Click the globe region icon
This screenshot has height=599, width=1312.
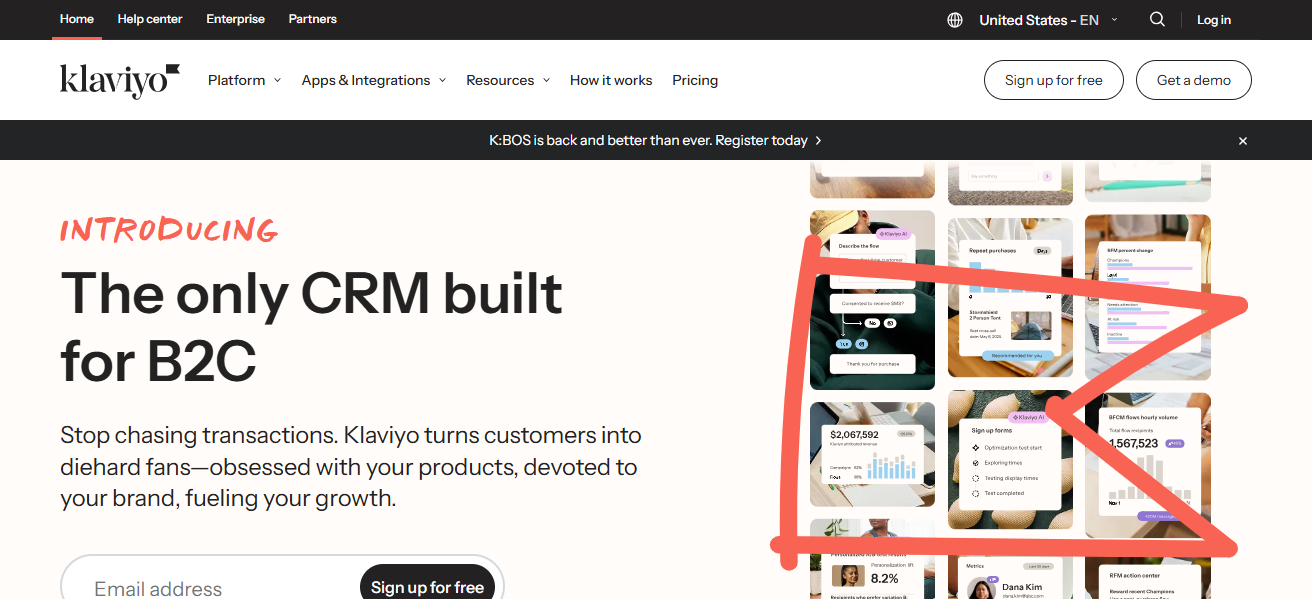click(x=955, y=20)
